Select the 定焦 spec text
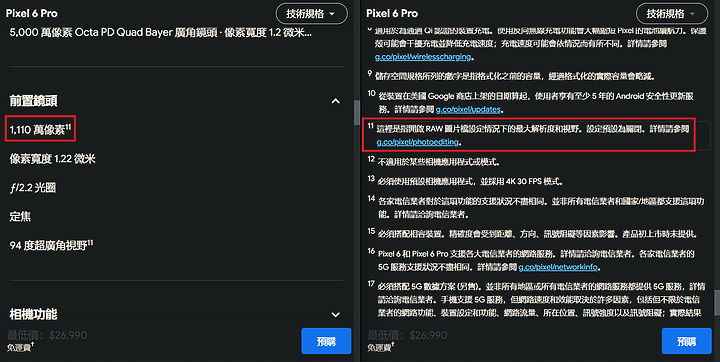This screenshot has width=720, height=362. click(x=20, y=216)
